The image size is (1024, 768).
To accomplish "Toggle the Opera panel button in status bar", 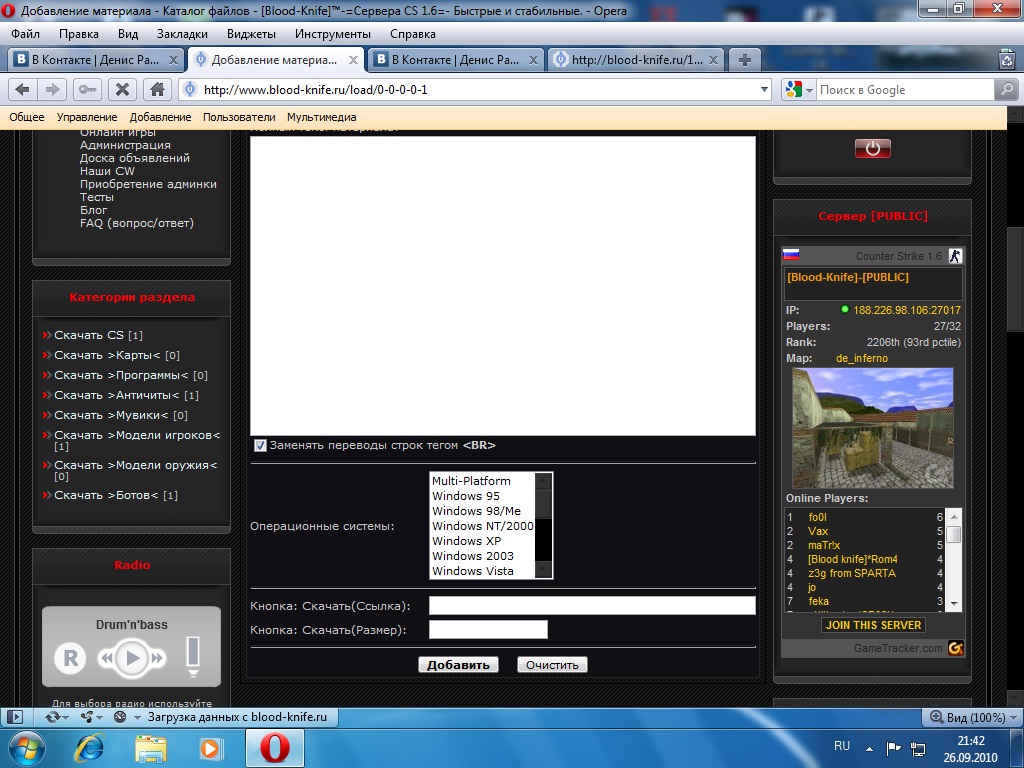I will [x=14, y=717].
